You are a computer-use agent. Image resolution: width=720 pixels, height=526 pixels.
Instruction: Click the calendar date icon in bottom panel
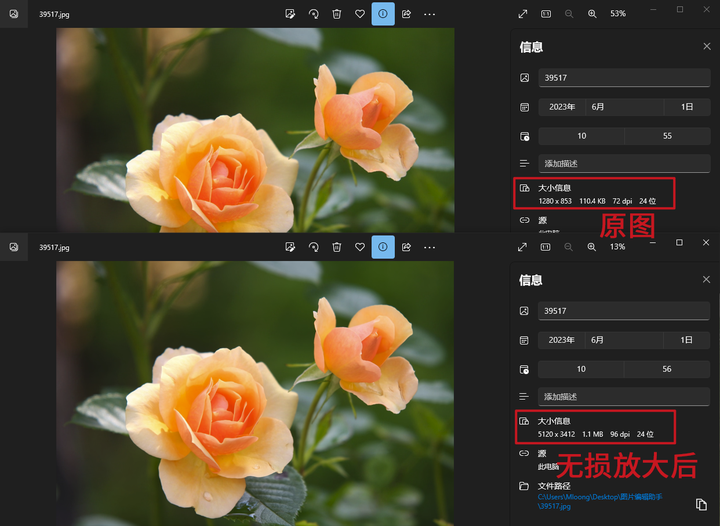tap(524, 340)
